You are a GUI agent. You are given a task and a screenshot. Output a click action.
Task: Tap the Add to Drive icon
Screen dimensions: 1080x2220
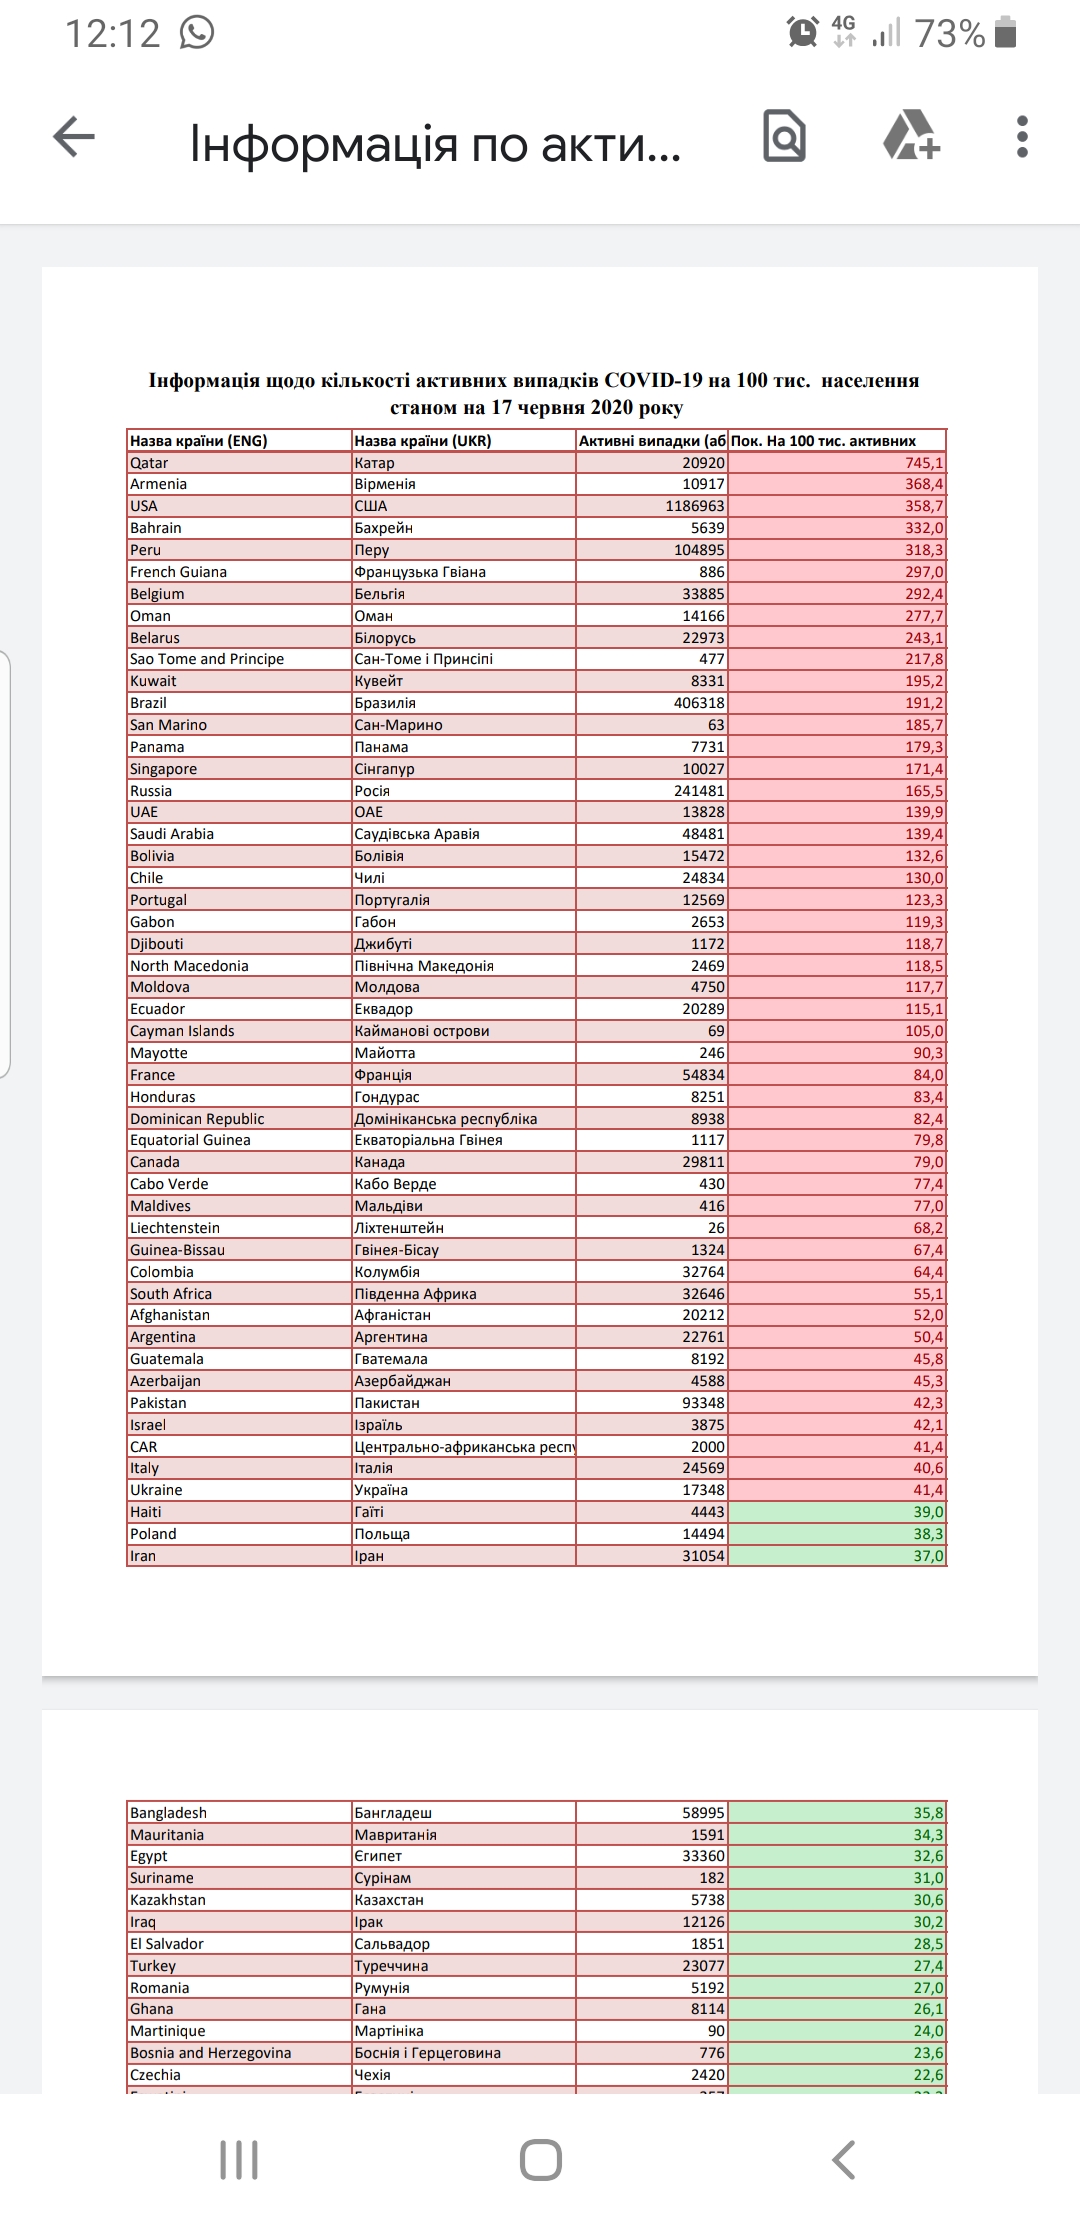[911, 136]
